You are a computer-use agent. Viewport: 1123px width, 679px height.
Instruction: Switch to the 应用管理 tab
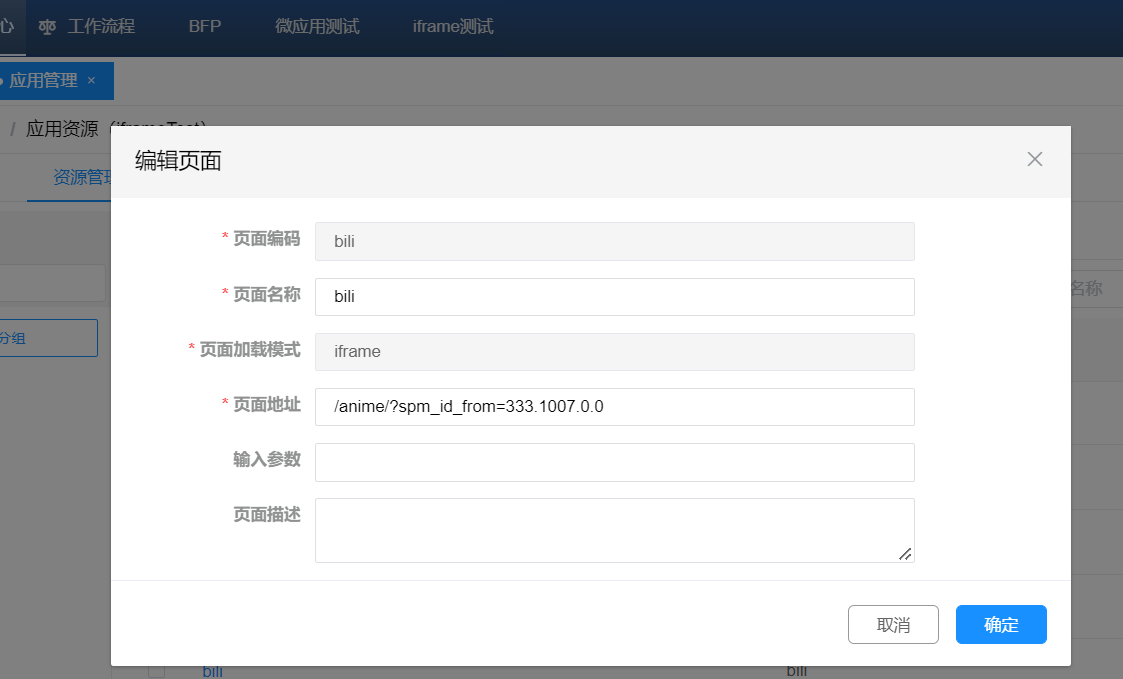tap(43, 80)
